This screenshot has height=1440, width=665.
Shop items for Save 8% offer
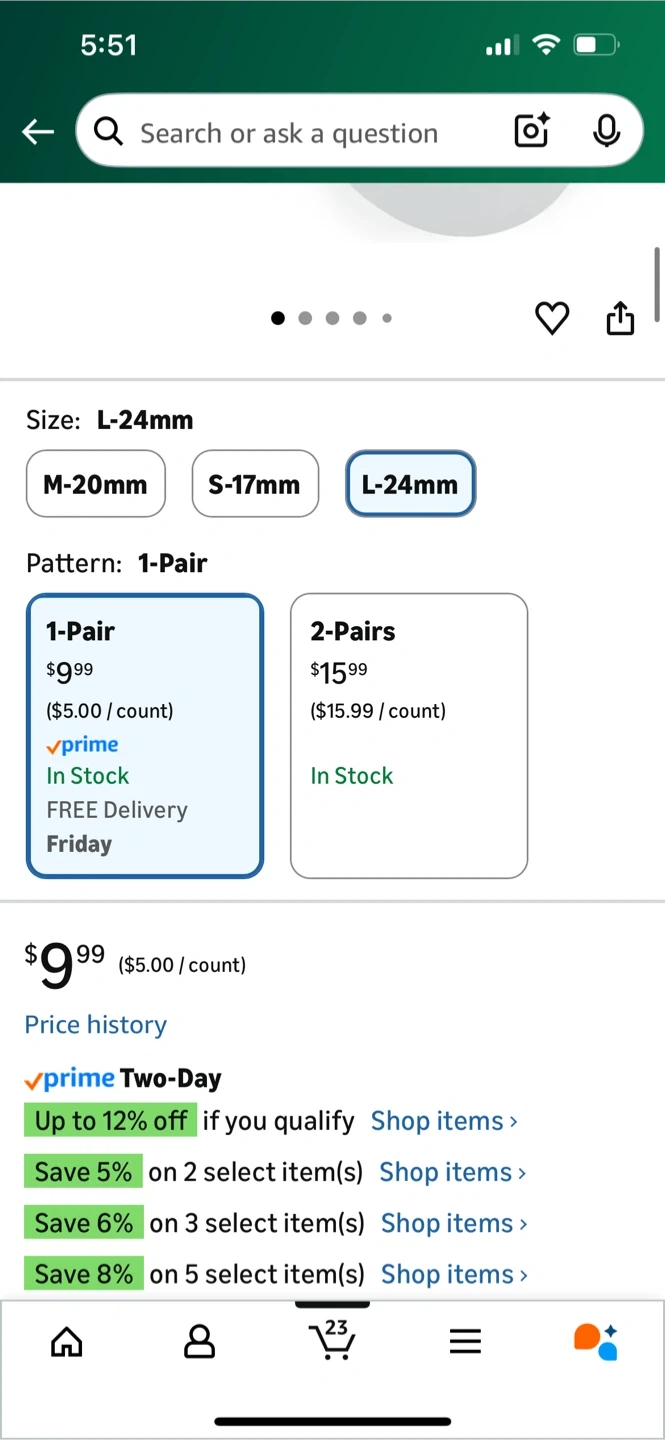(455, 1274)
